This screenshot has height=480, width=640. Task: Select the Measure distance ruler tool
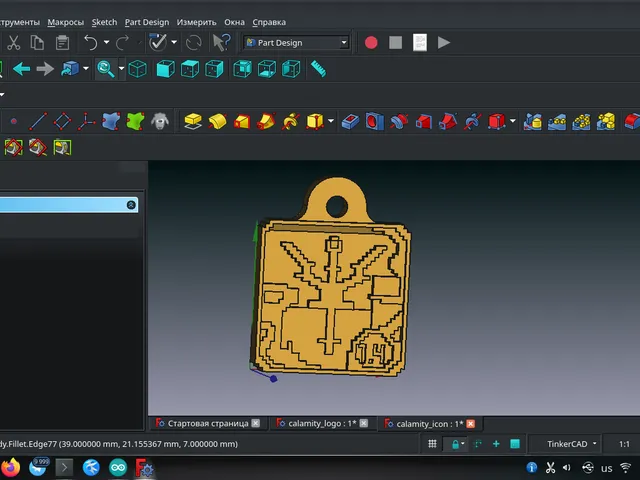click(x=318, y=69)
